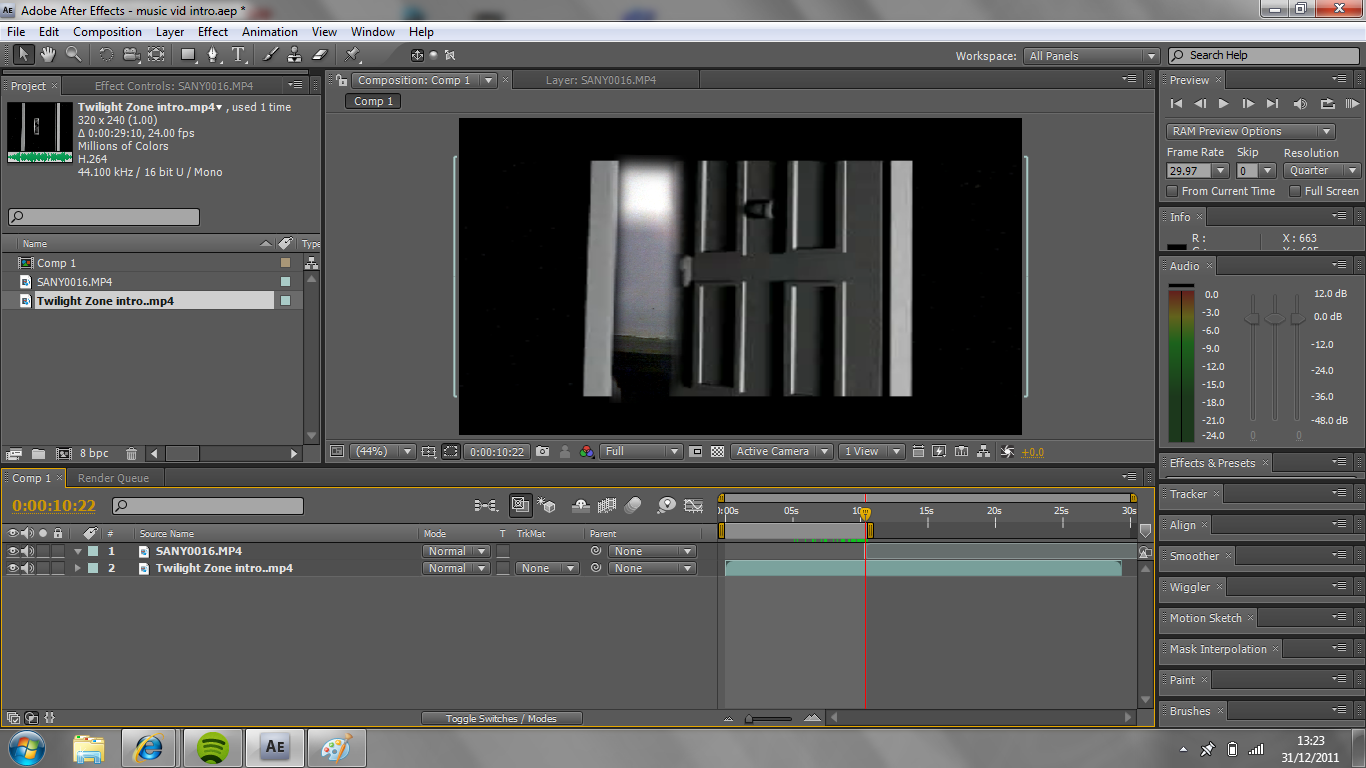1366x768 pixels.
Task: Open viewer resolution Full dropdown
Action: point(641,452)
